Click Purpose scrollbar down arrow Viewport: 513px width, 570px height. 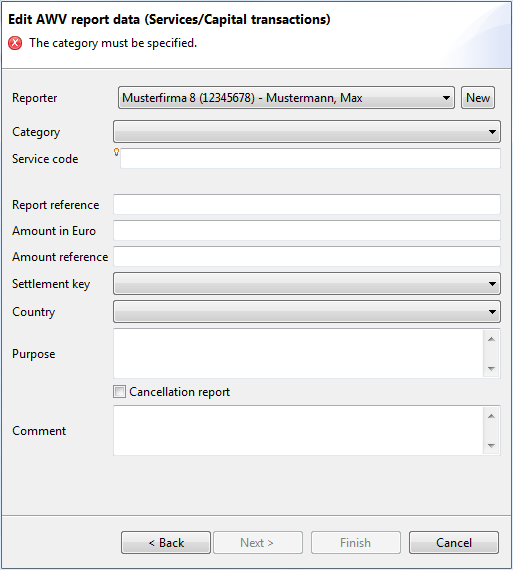(492, 369)
